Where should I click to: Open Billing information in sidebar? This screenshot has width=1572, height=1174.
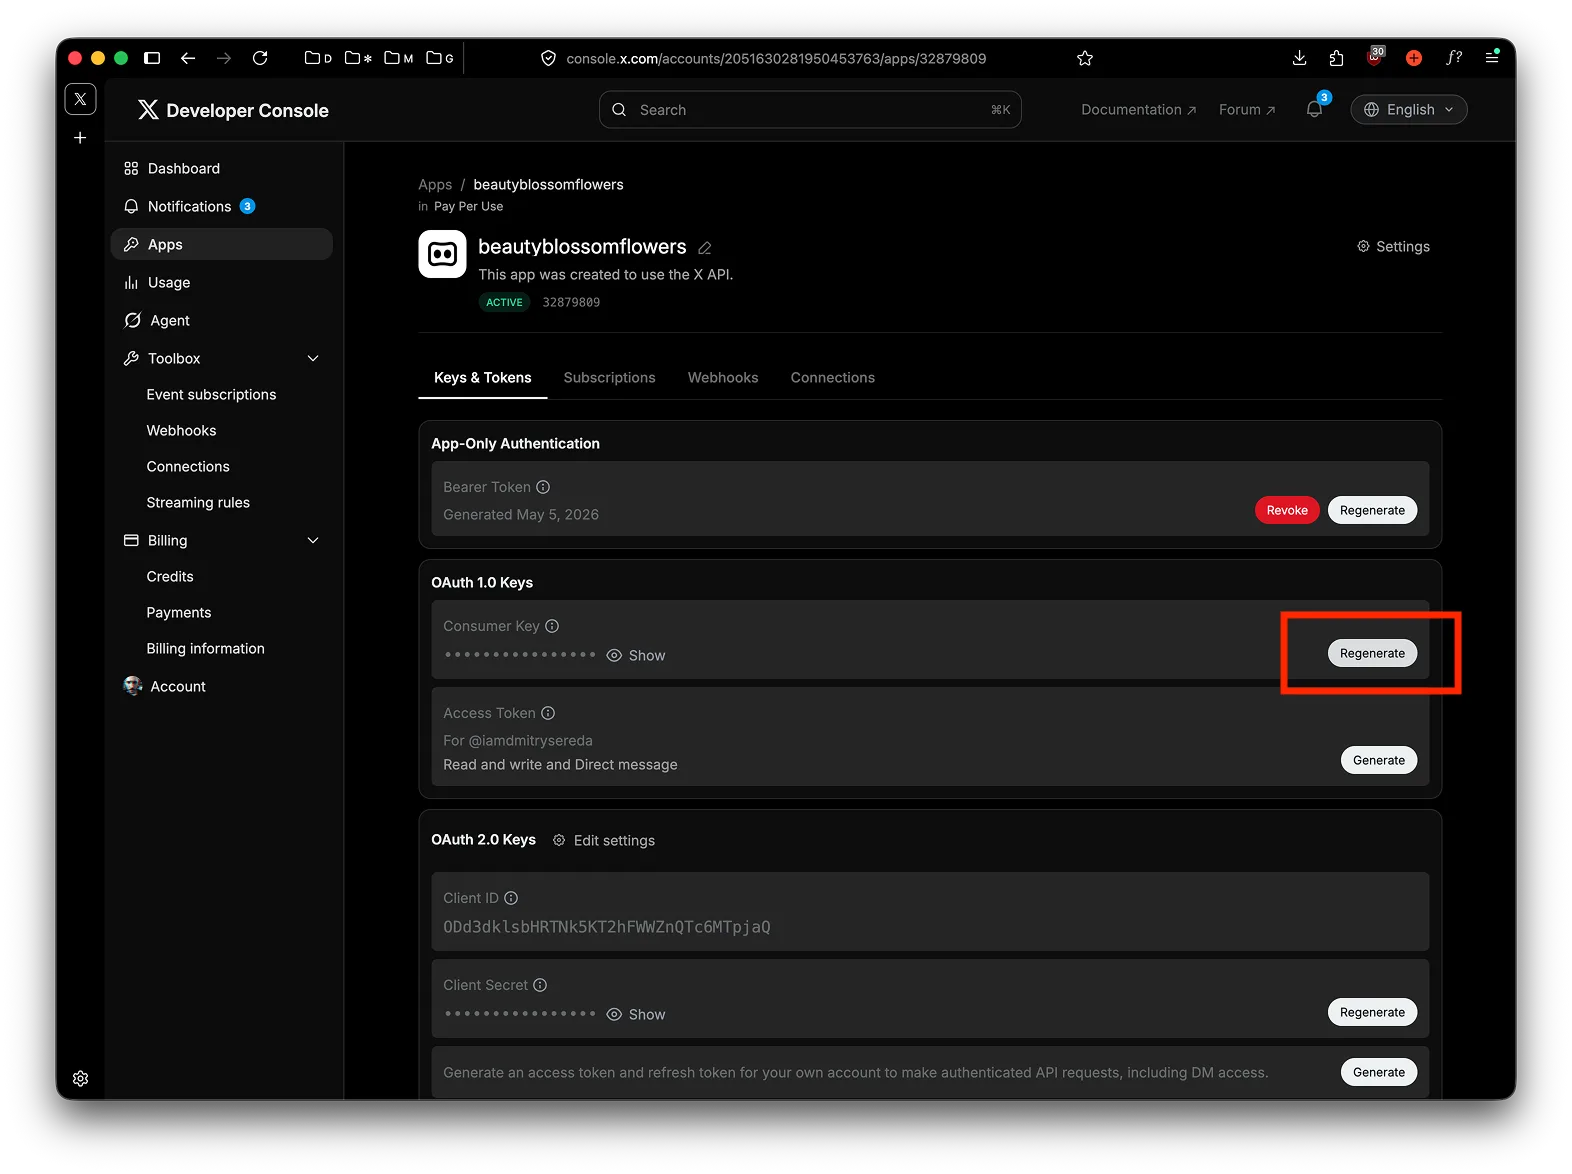(205, 648)
